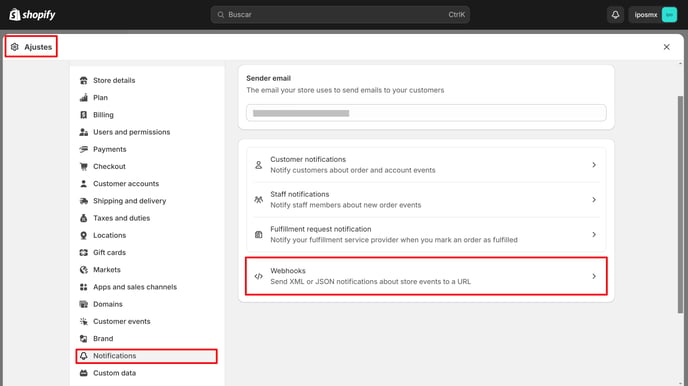Open Webhooks settings

[426, 276]
